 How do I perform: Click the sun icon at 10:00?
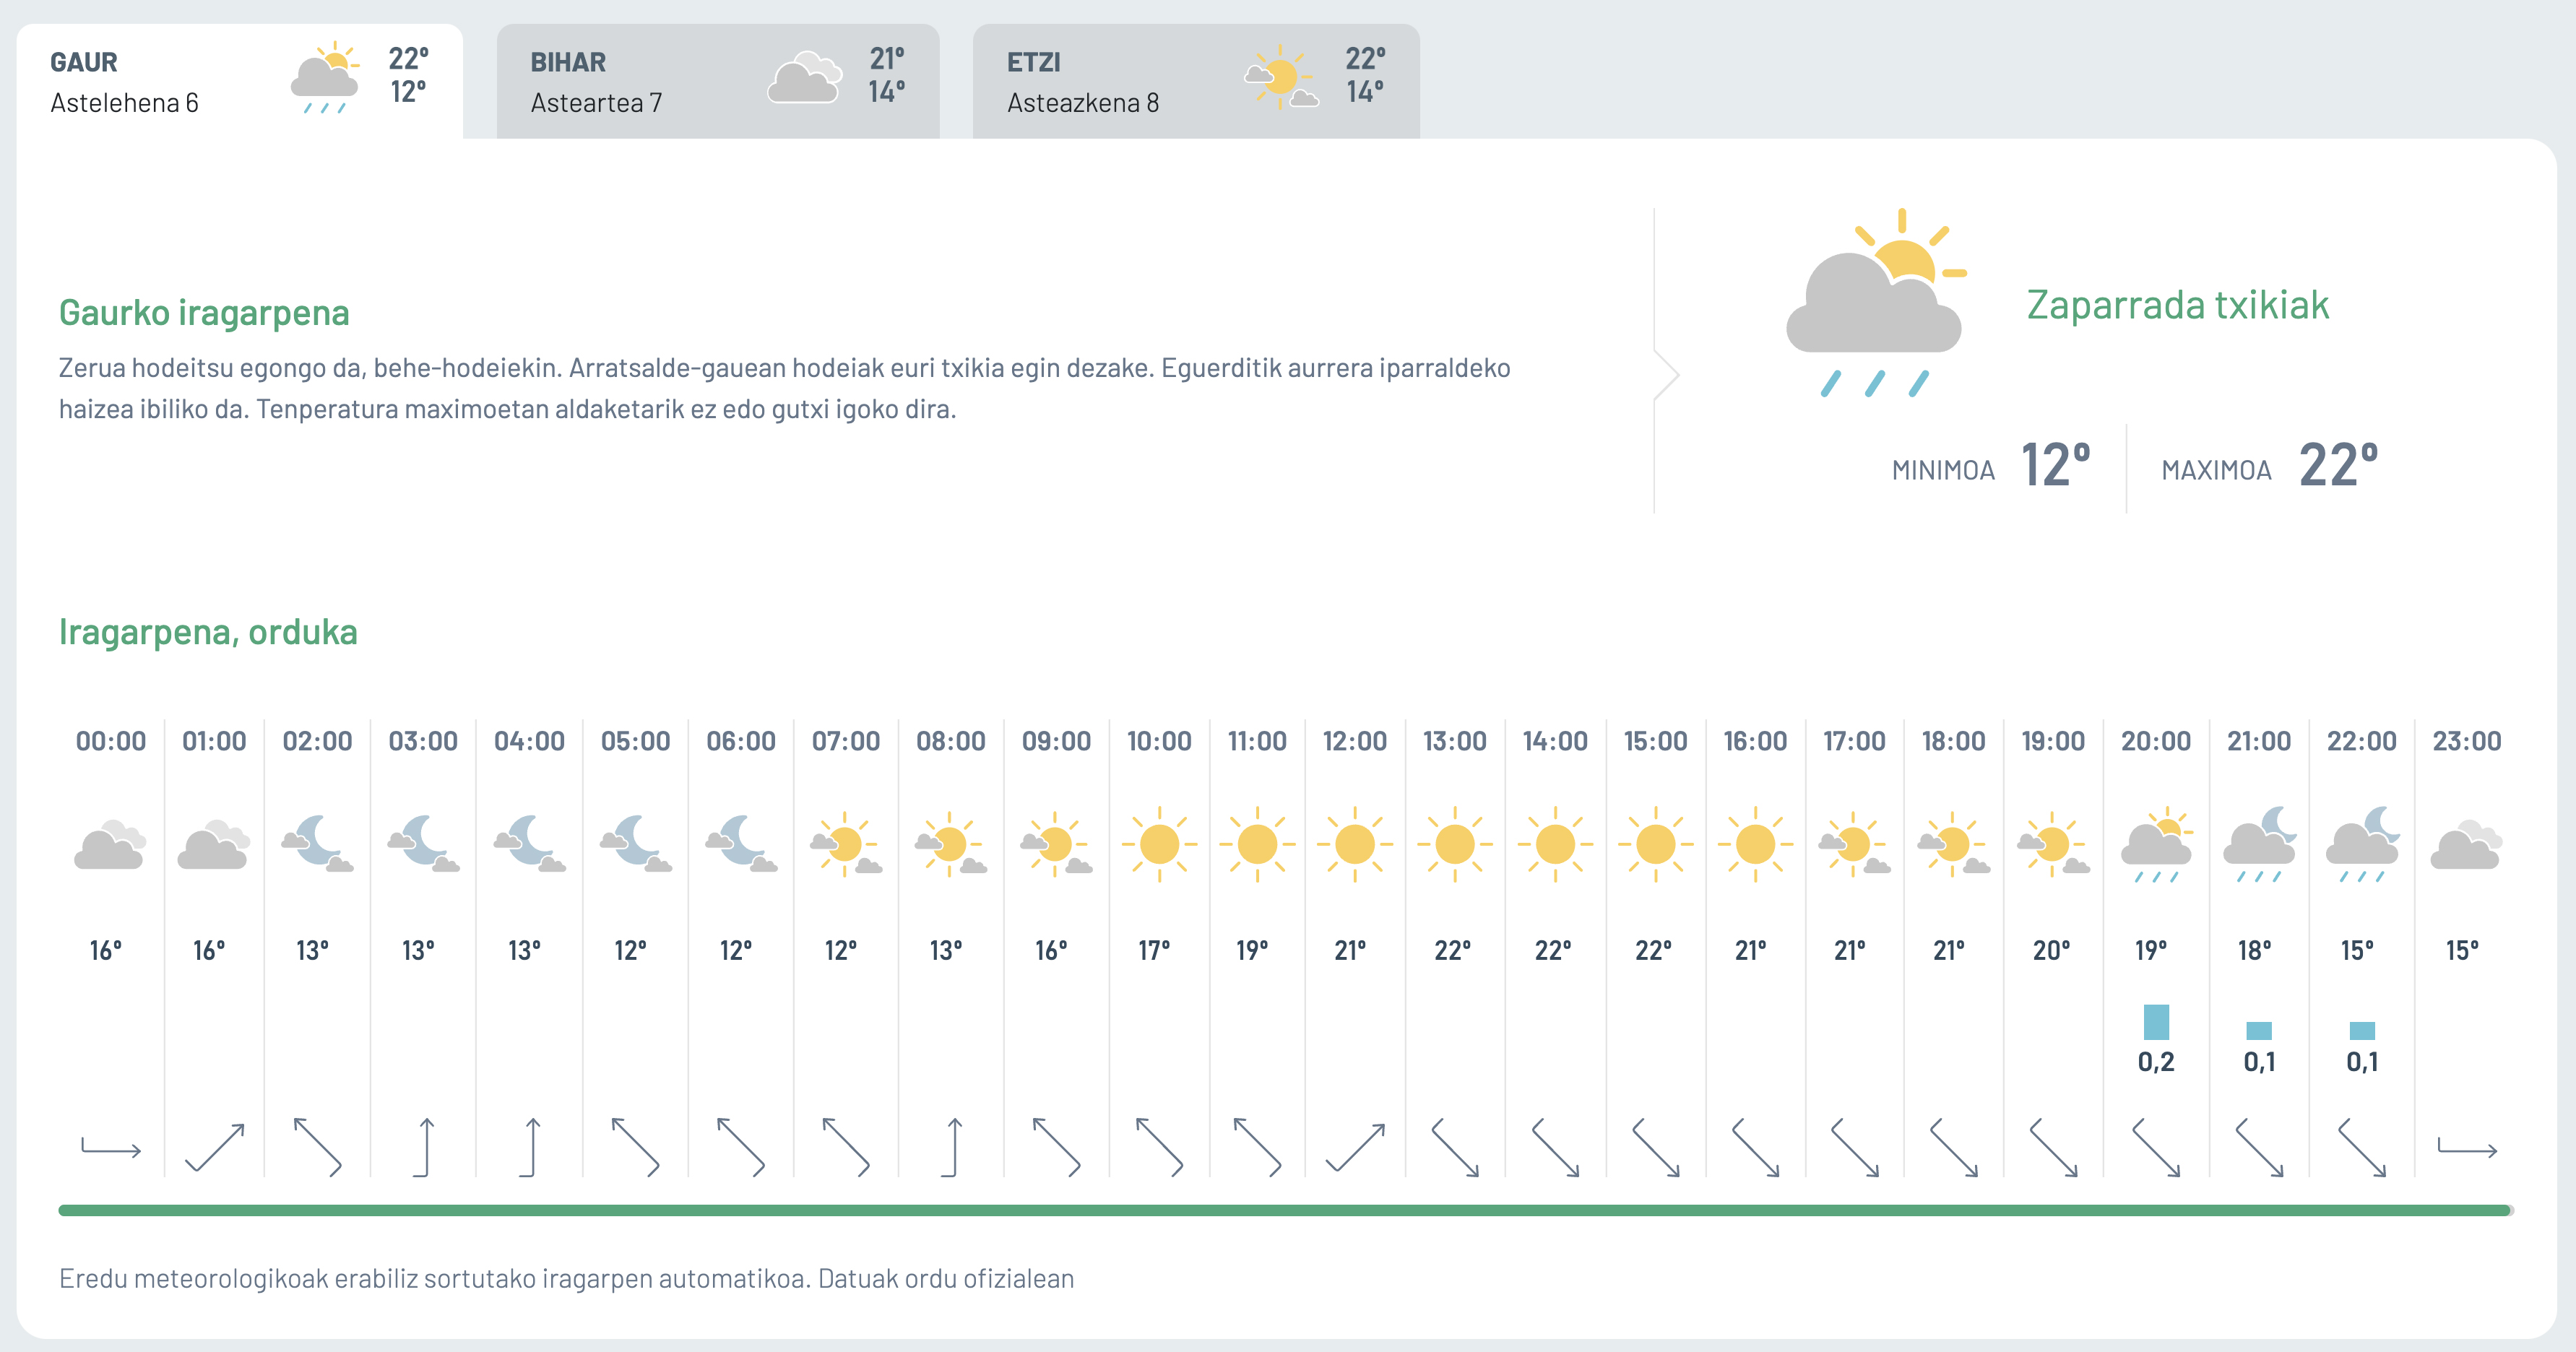1159,844
